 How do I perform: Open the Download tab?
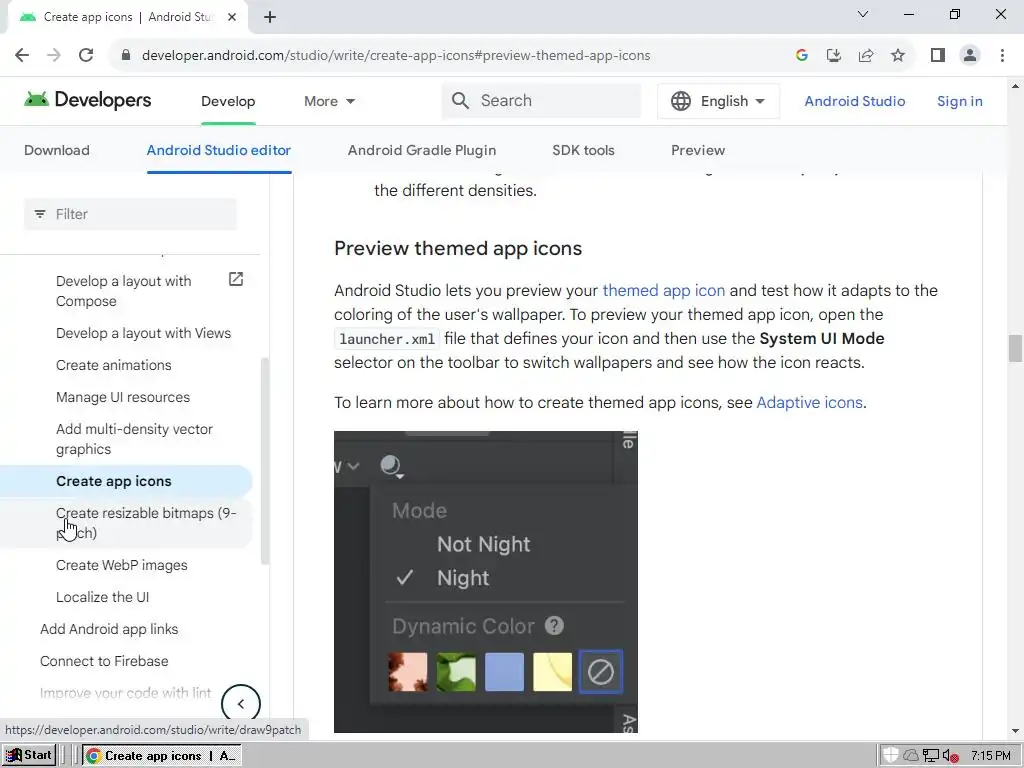coord(57,150)
